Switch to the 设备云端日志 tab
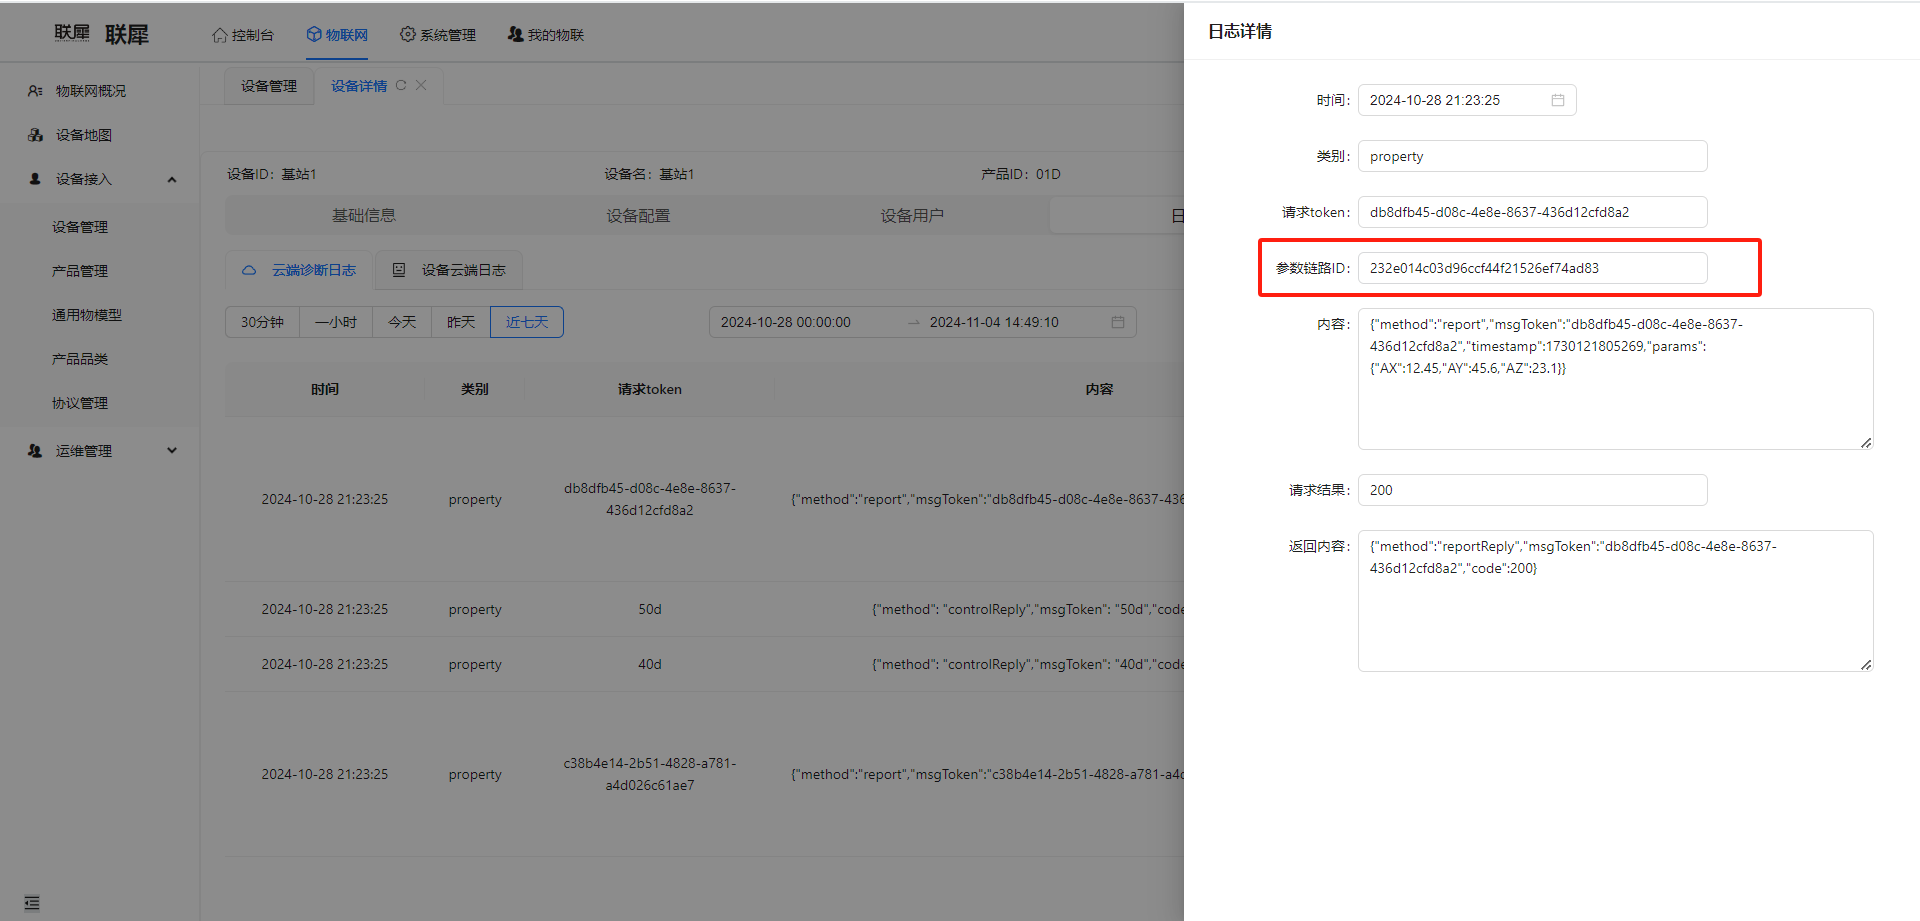Screen dimensions: 1920x921 tap(449, 270)
